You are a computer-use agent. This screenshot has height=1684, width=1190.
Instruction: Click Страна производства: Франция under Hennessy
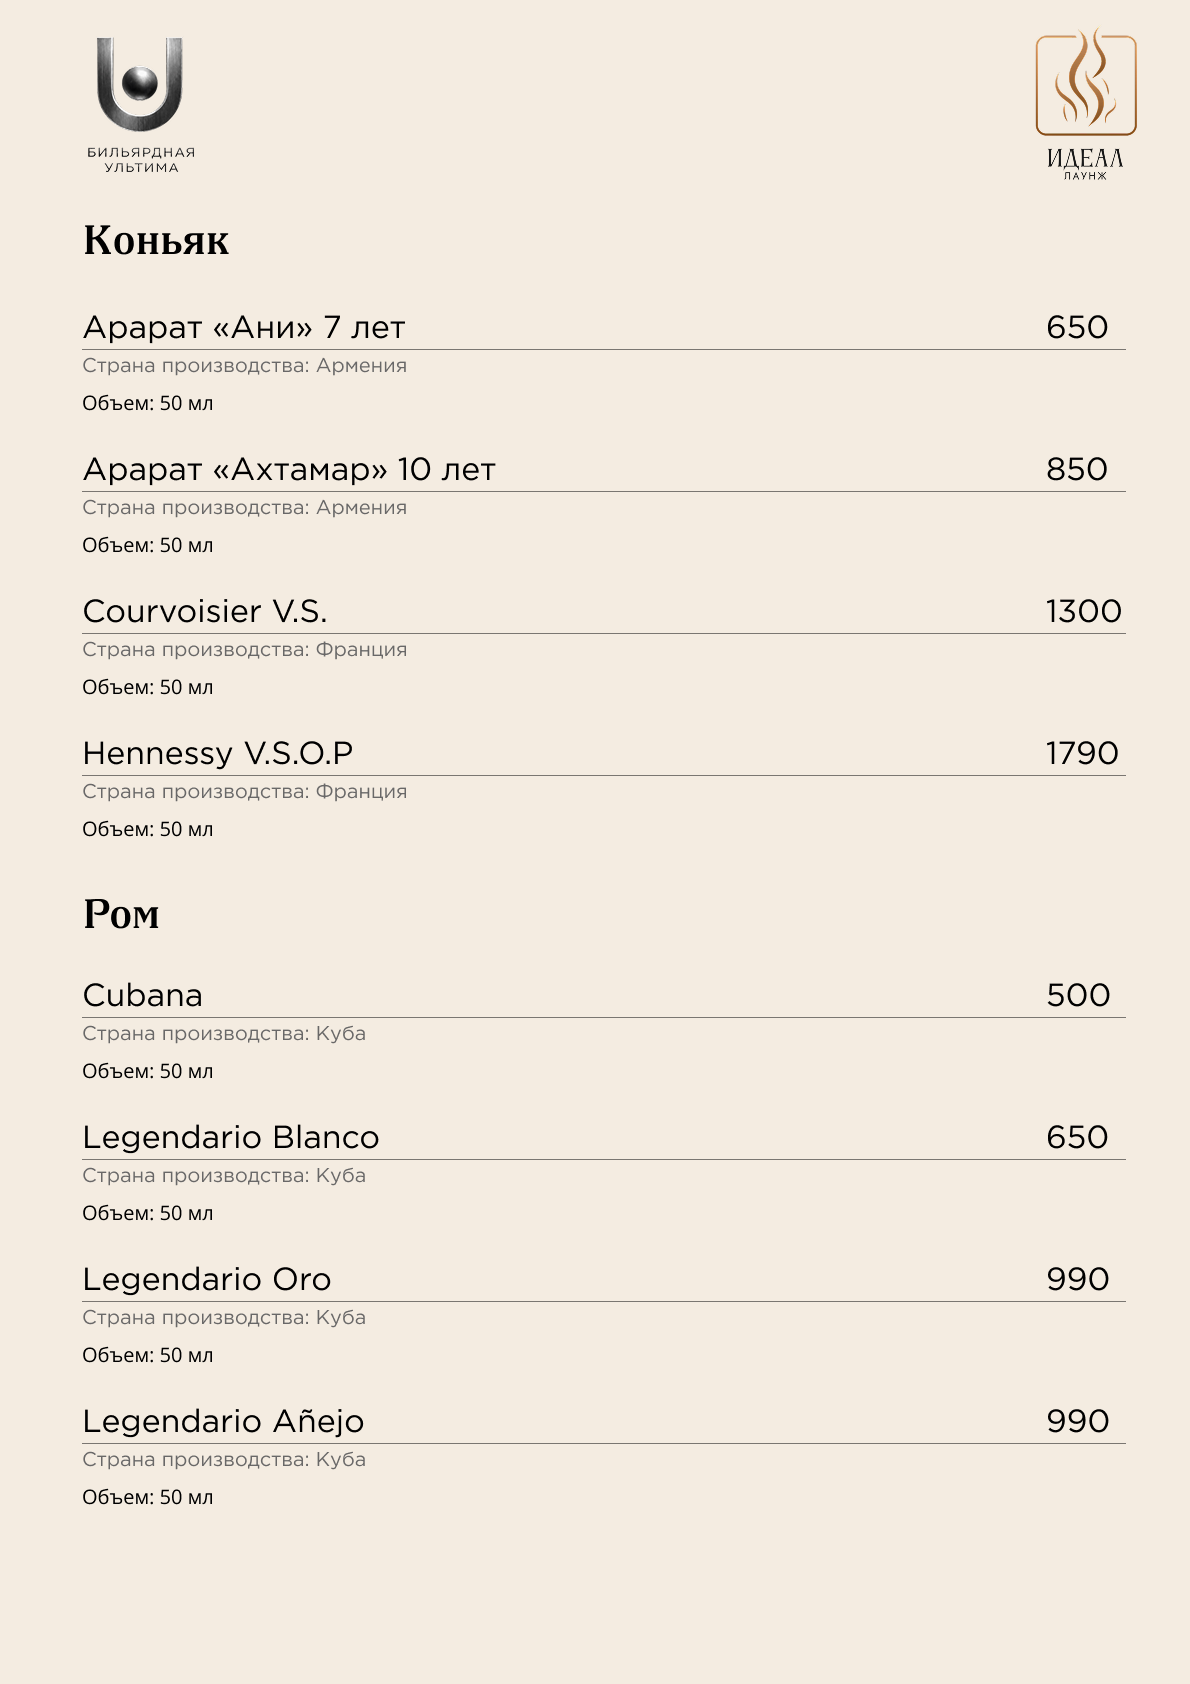click(x=245, y=791)
